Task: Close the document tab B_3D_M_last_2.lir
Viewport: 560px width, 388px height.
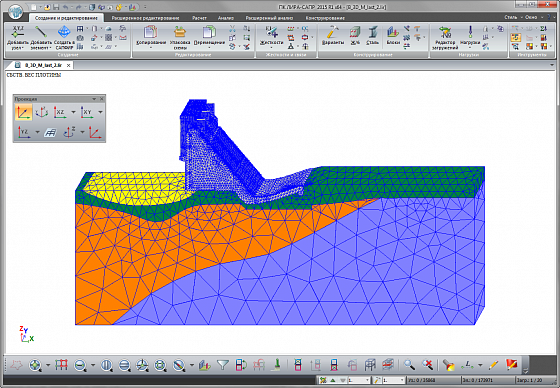Action: pyautogui.click(x=68, y=65)
